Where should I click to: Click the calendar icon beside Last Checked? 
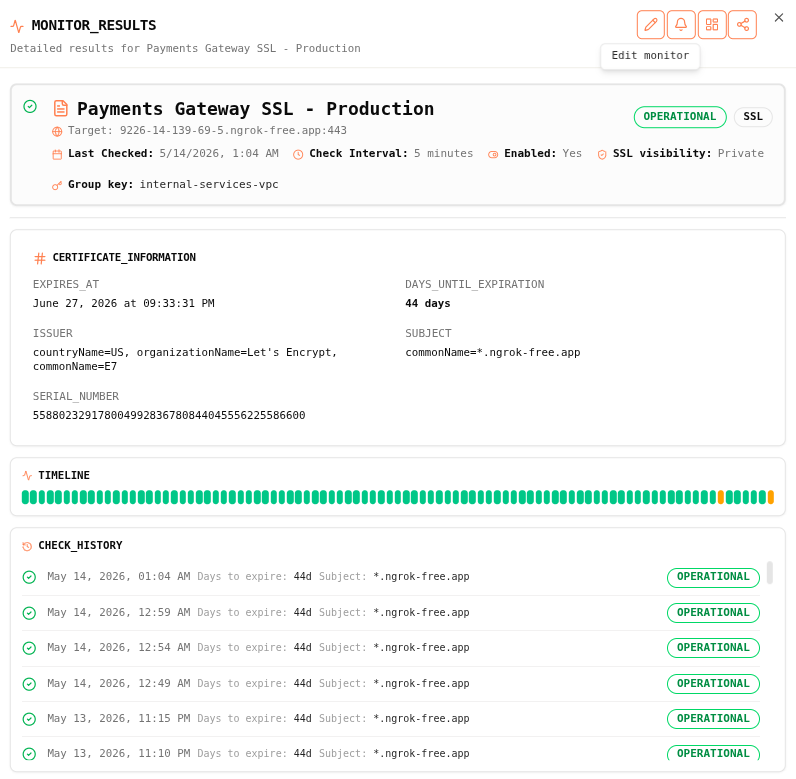click(x=57, y=154)
